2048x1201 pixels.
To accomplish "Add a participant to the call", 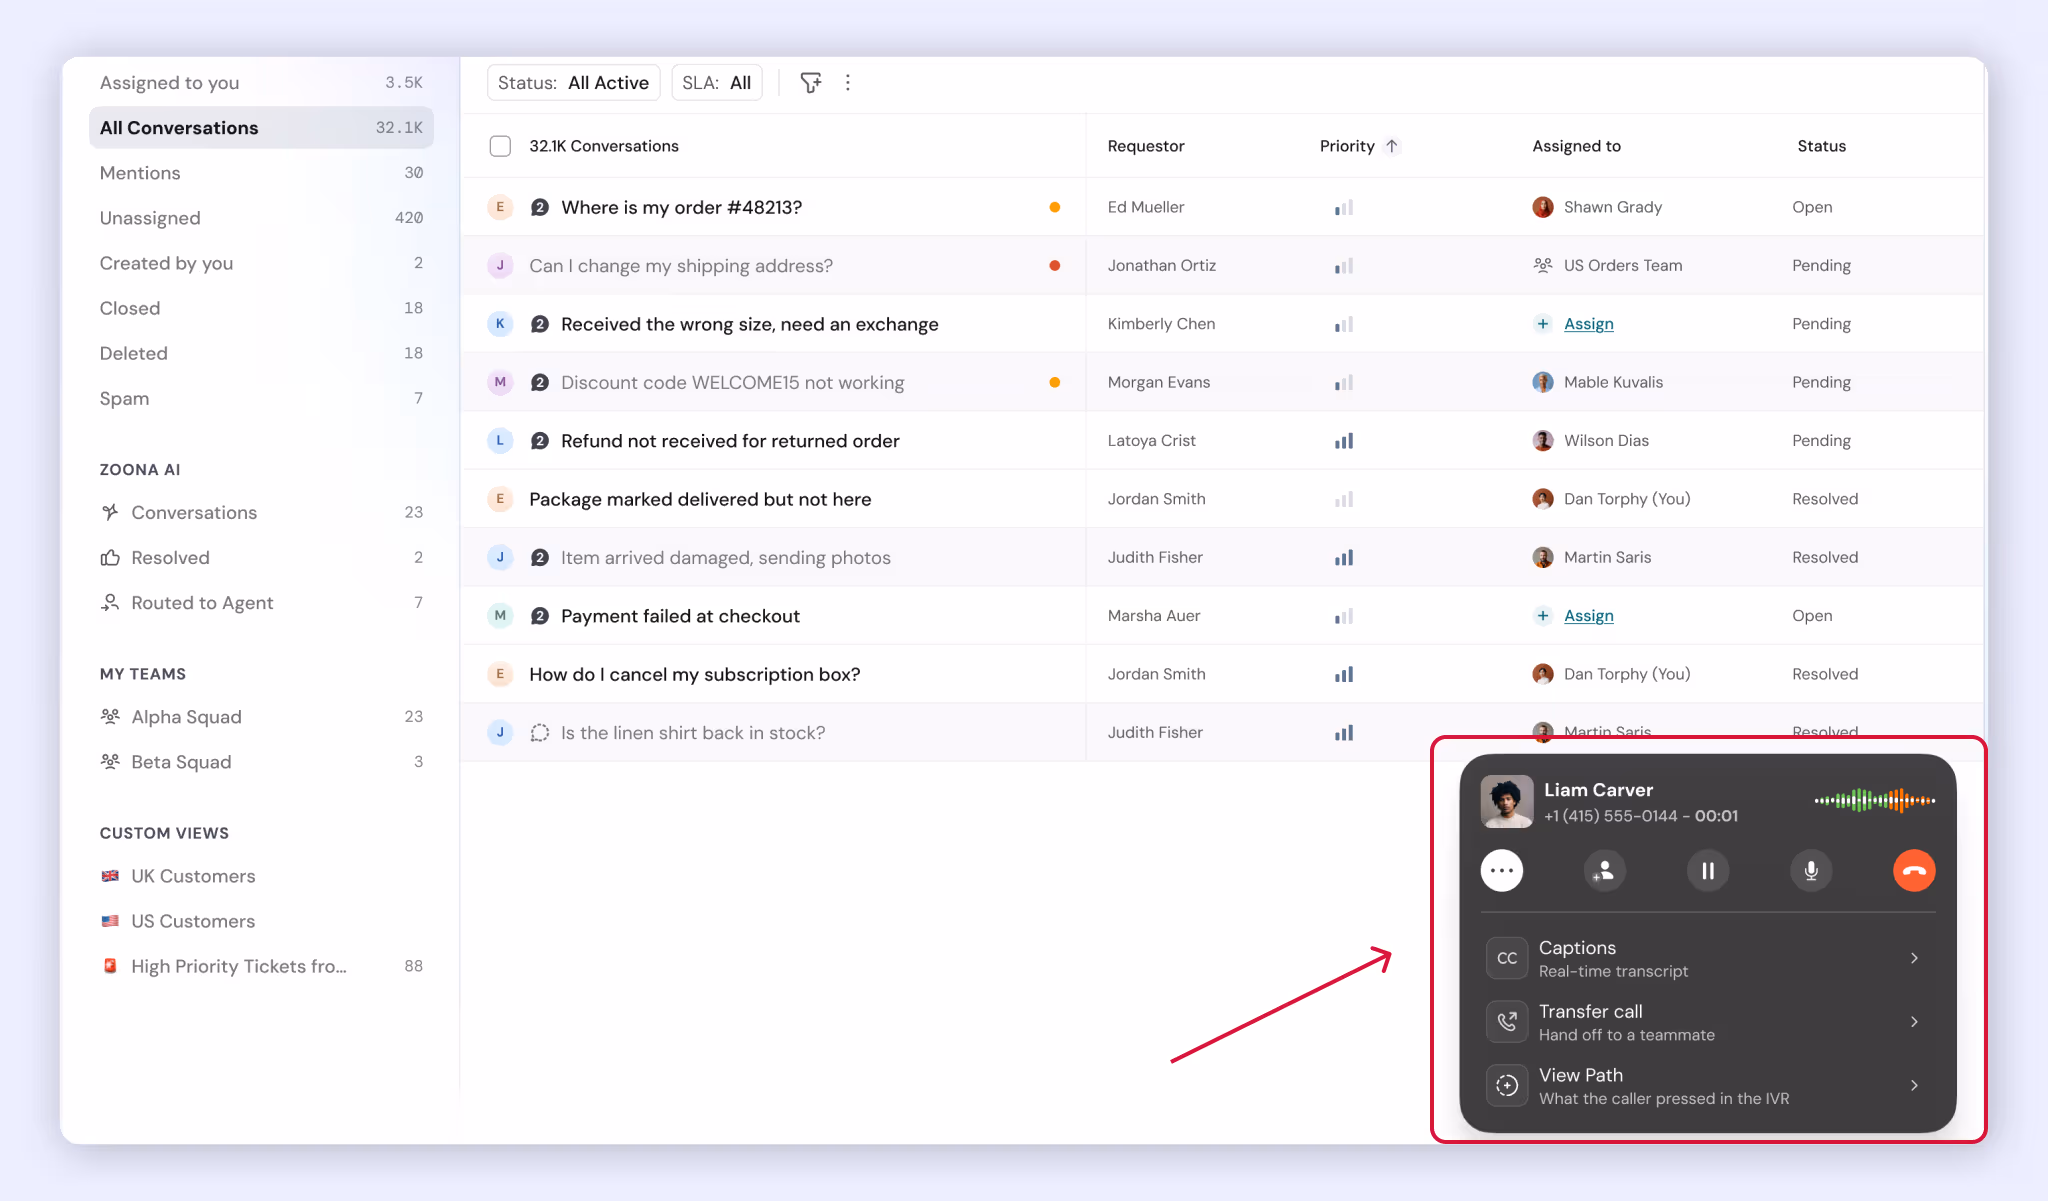I will pyautogui.click(x=1605, y=870).
